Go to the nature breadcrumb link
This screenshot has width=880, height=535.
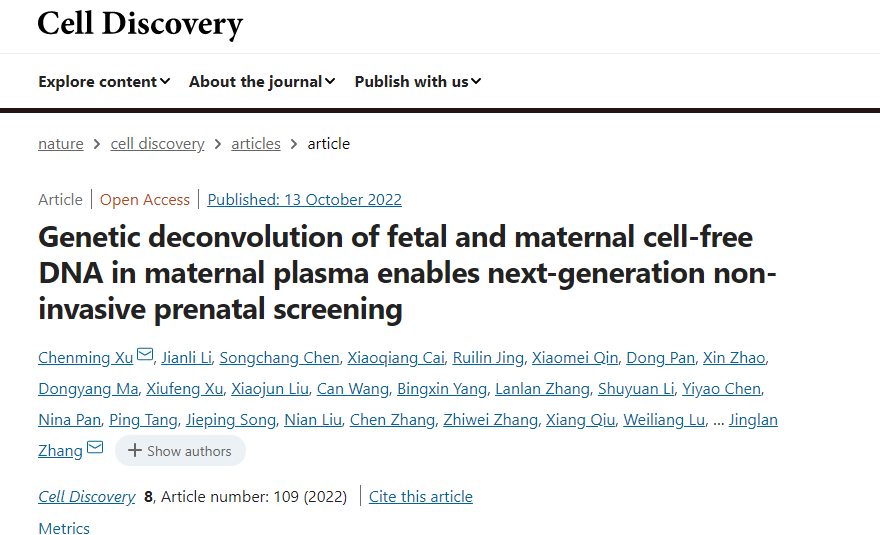coord(61,144)
